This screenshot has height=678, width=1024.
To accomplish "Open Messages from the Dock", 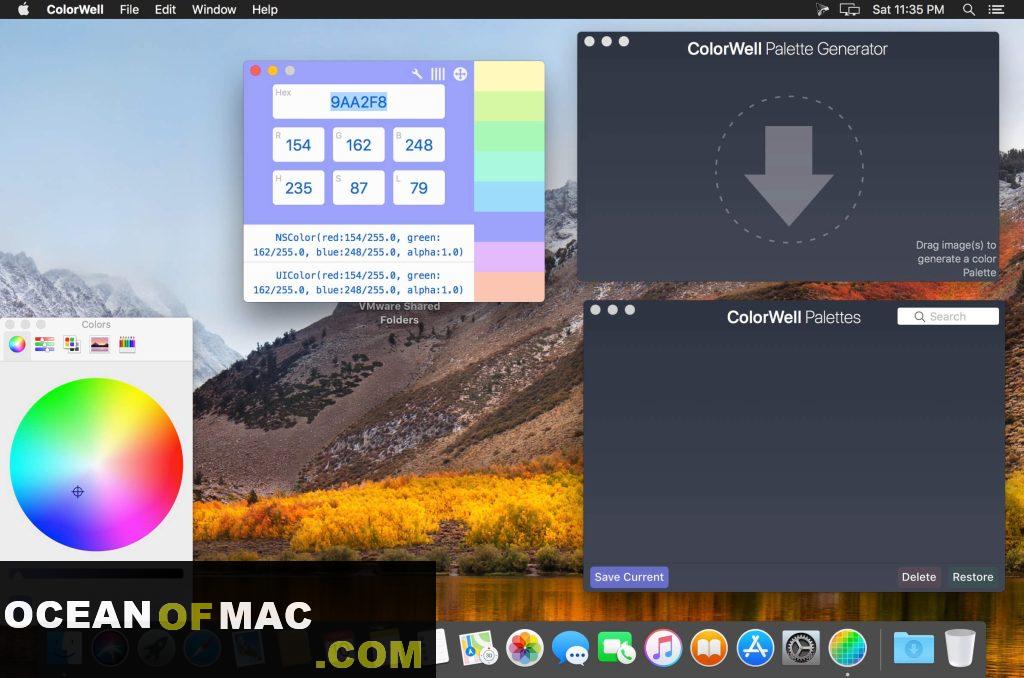I will (570, 649).
